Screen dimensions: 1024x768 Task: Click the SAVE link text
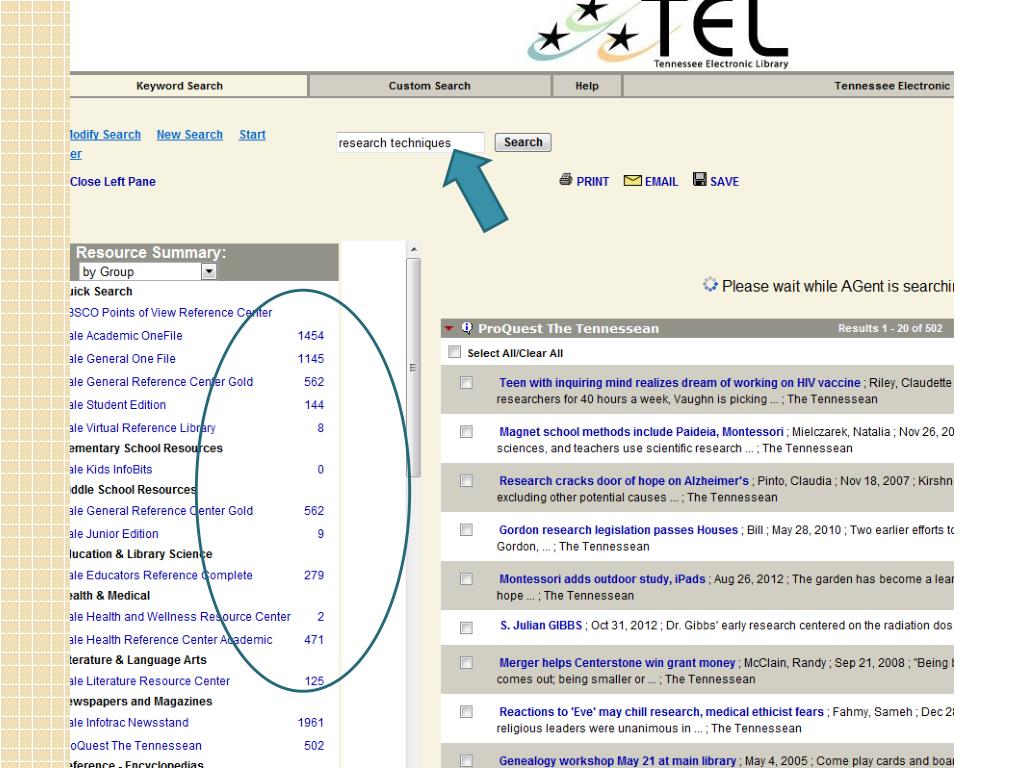[724, 182]
